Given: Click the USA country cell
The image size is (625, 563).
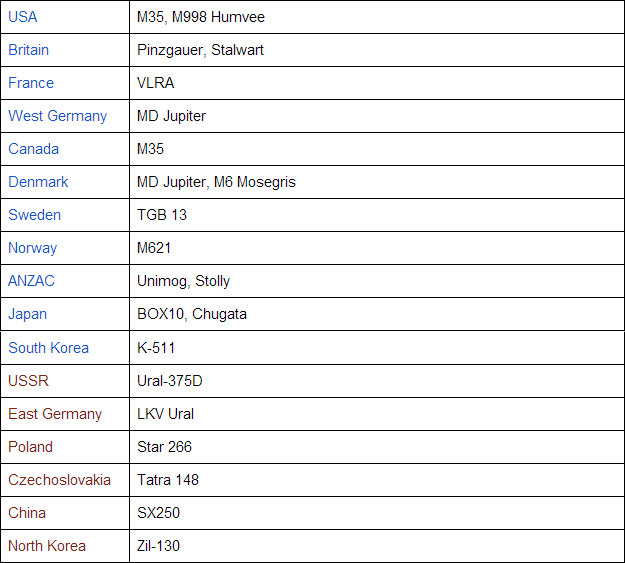Looking at the screenshot, I should coord(65,17).
